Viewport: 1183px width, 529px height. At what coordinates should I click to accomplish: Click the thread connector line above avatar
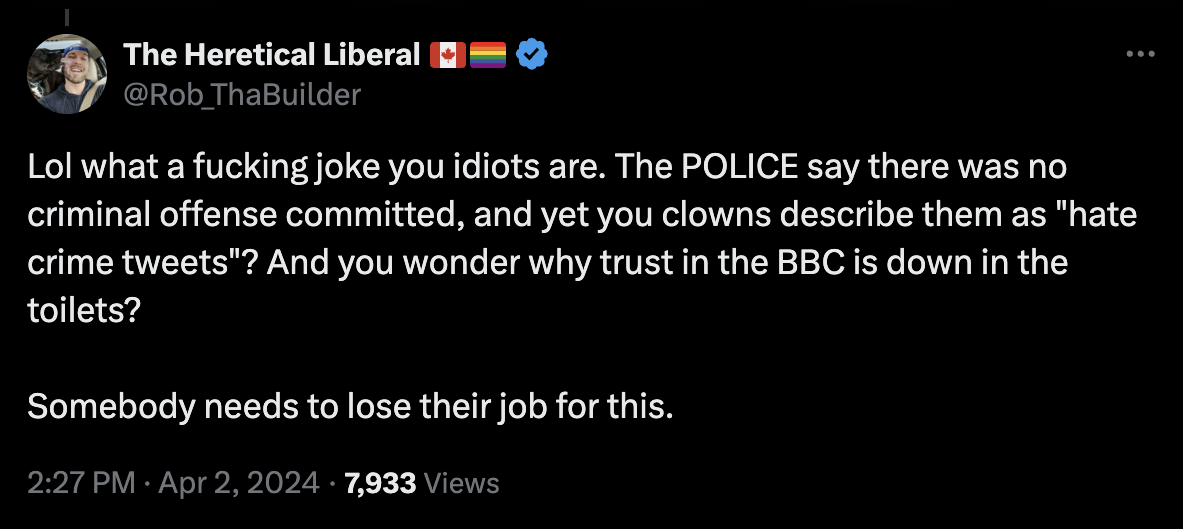[67, 17]
